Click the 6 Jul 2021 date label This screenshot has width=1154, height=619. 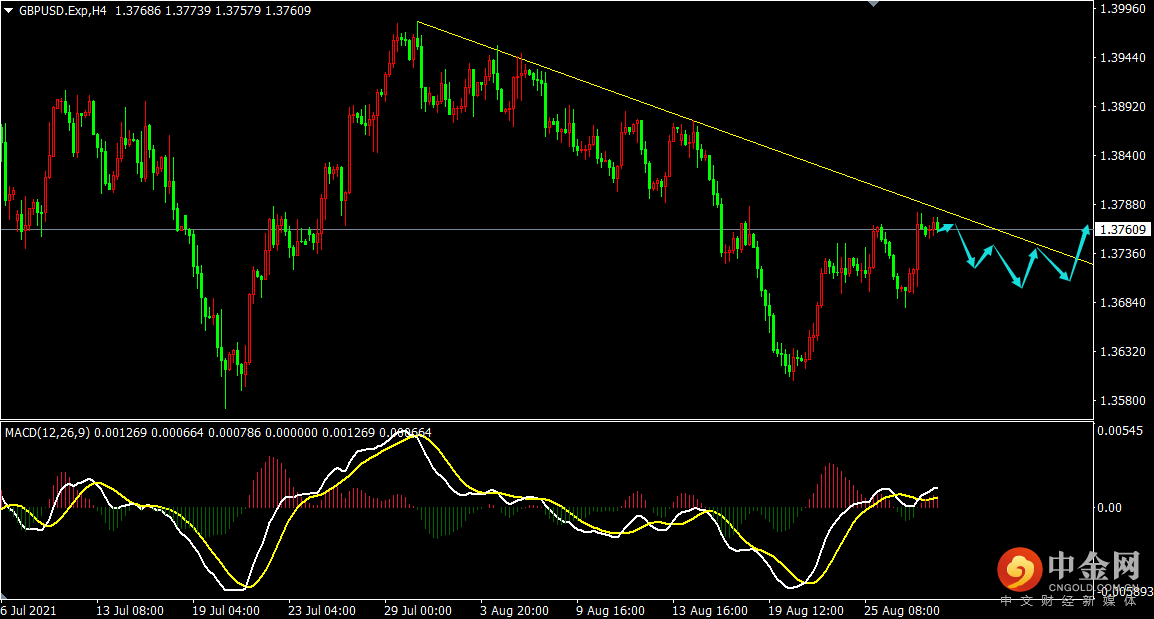(28, 610)
